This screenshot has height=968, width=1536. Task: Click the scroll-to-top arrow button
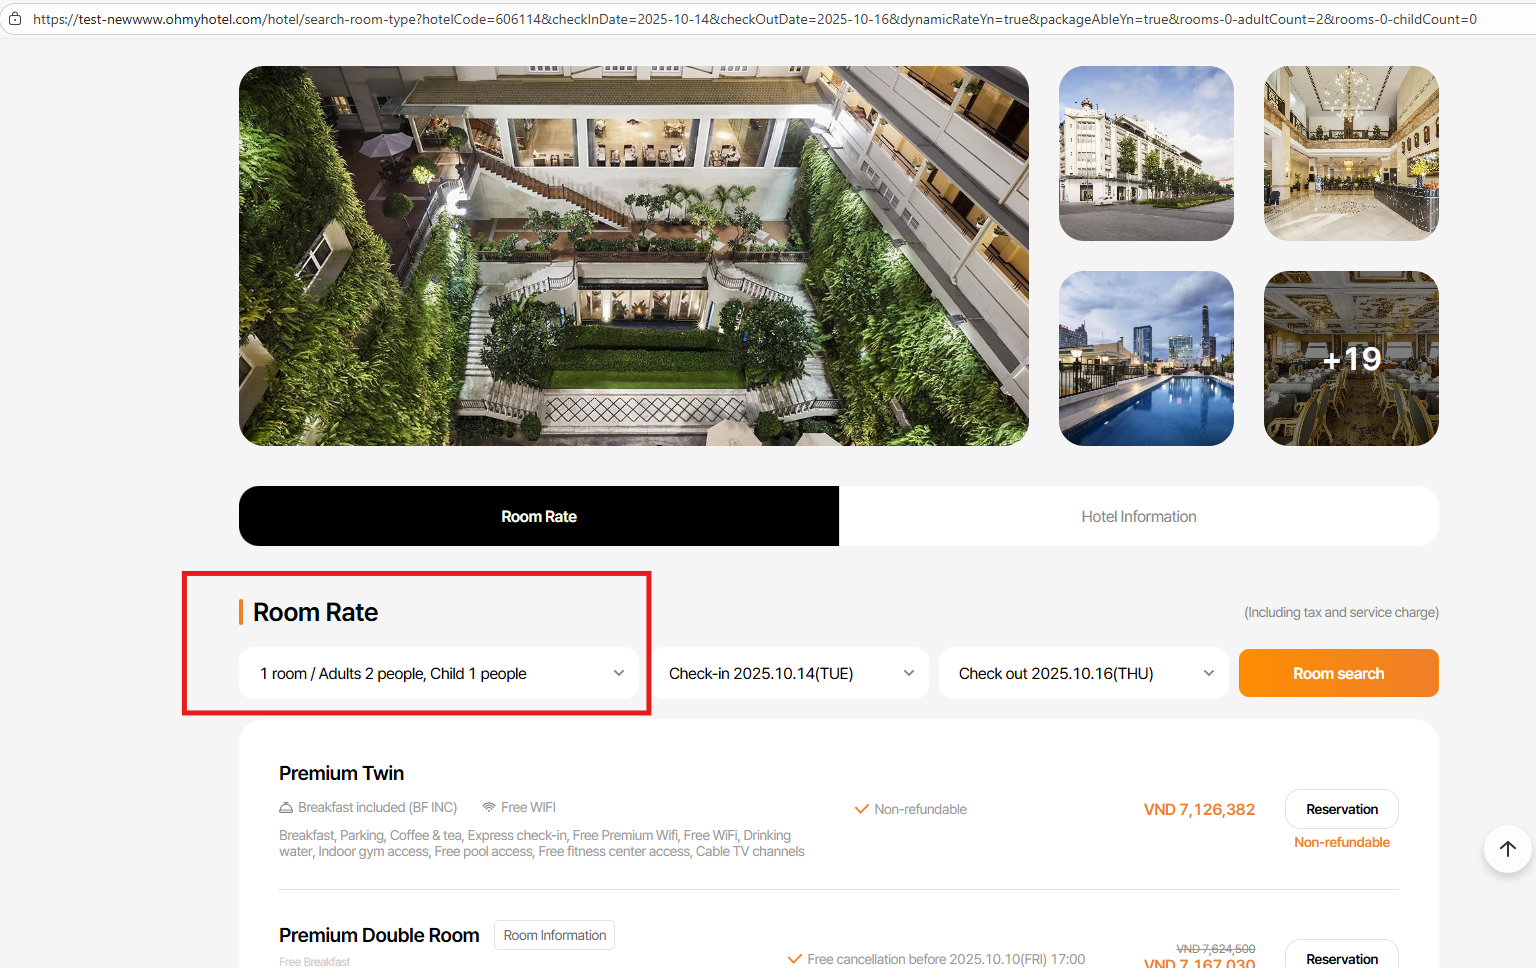[x=1508, y=849]
